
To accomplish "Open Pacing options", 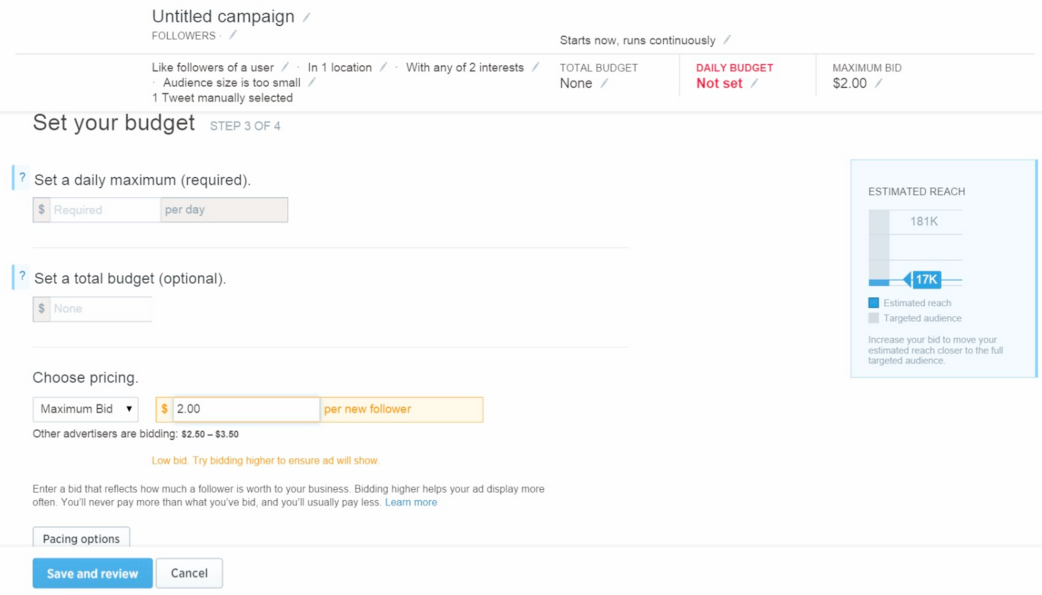I will click(81, 538).
